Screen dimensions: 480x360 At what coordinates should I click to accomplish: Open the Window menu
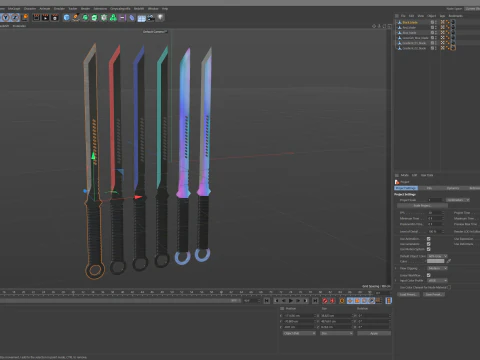[153, 9]
